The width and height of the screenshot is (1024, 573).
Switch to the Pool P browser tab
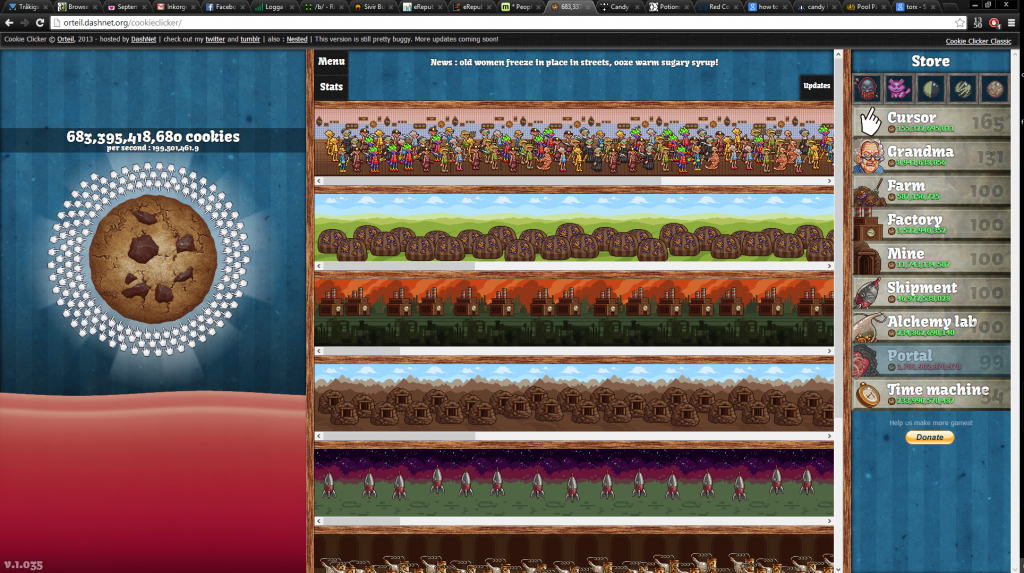click(x=866, y=7)
